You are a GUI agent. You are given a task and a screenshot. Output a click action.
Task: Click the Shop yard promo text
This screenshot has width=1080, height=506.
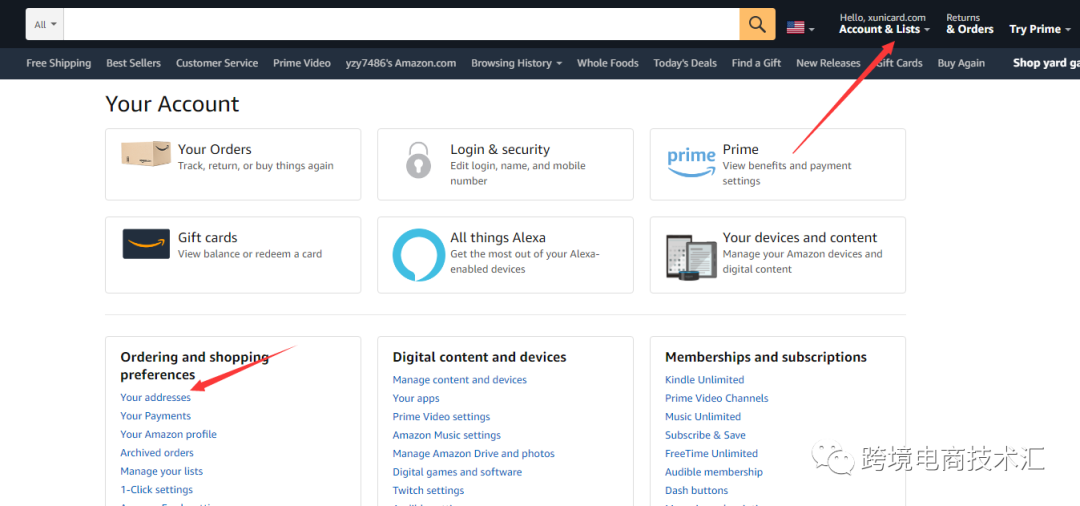1046,63
